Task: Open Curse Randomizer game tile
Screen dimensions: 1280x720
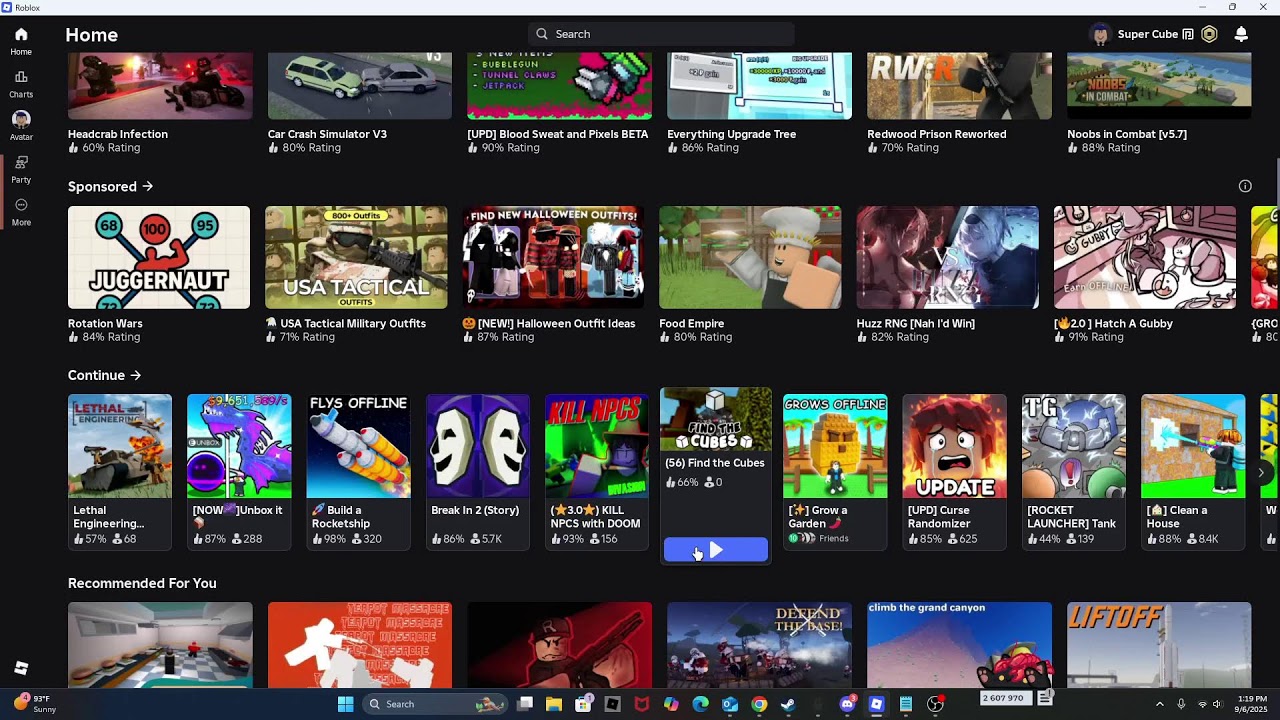Action: [x=955, y=472]
